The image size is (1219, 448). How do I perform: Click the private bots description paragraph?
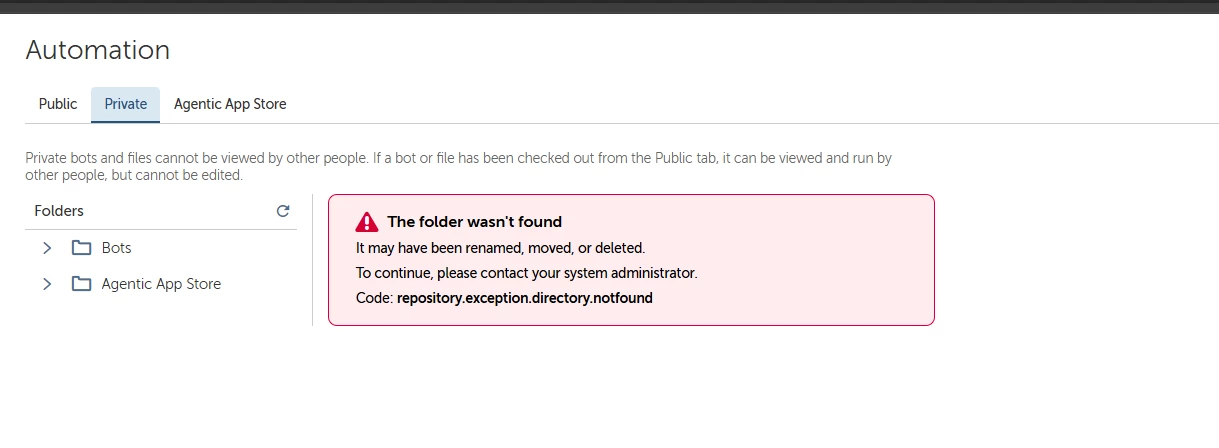(x=458, y=166)
